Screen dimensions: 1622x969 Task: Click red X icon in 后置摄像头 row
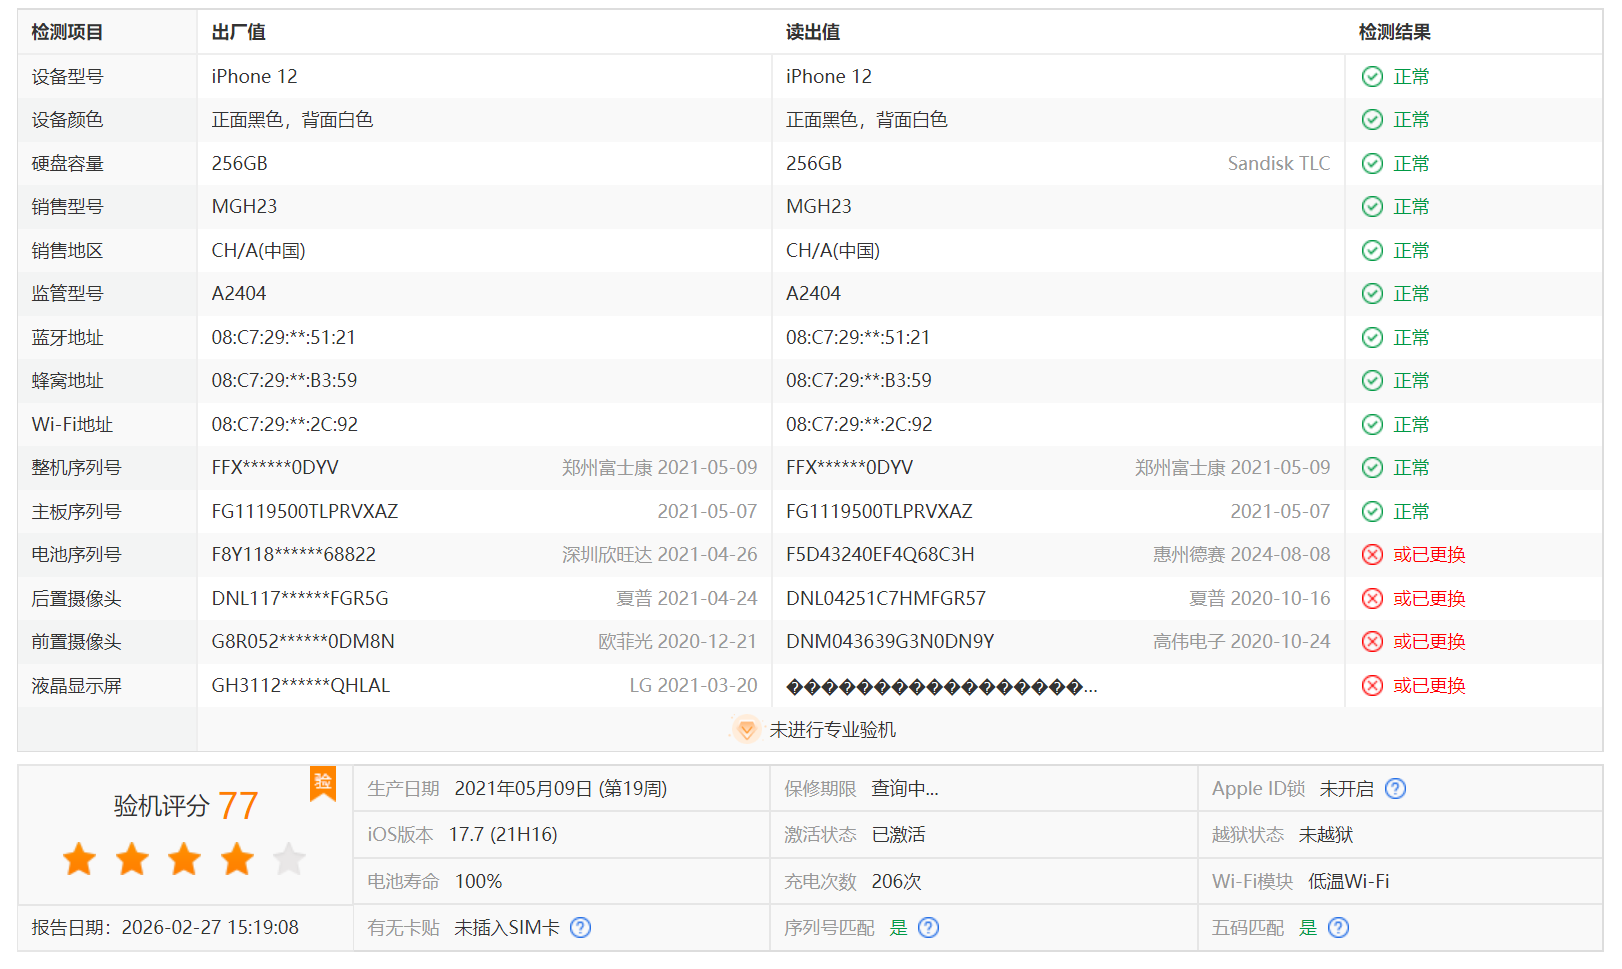(x=1372, y=599)
